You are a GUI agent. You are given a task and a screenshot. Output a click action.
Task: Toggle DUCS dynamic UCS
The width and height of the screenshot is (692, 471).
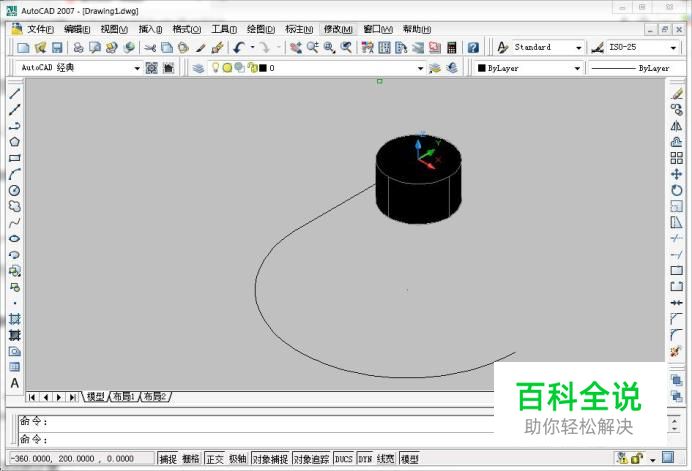pos(343,459)
